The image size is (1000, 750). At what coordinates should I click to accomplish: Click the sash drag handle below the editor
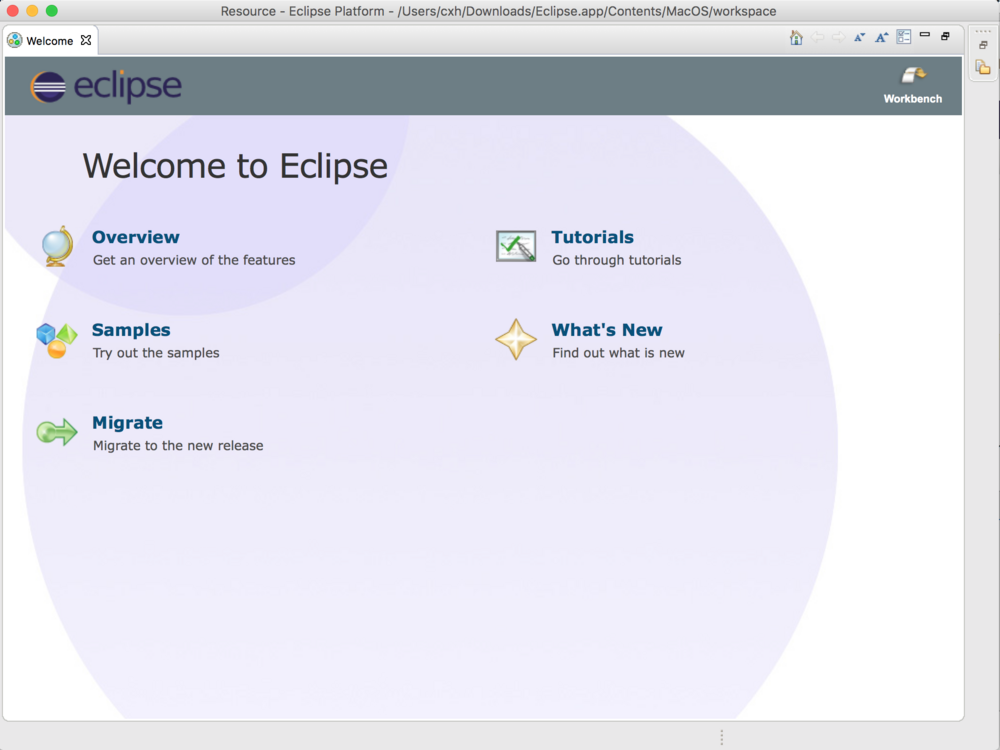pos(722,737)
